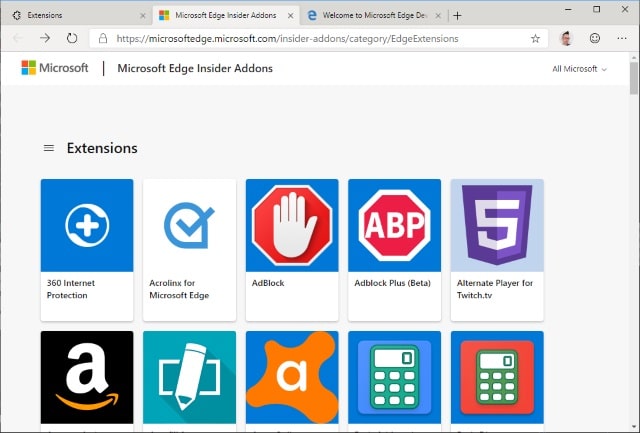Open a new browser tab
Image resolution: width=640 pixels, height=433 pixels.
click(457, 15)
